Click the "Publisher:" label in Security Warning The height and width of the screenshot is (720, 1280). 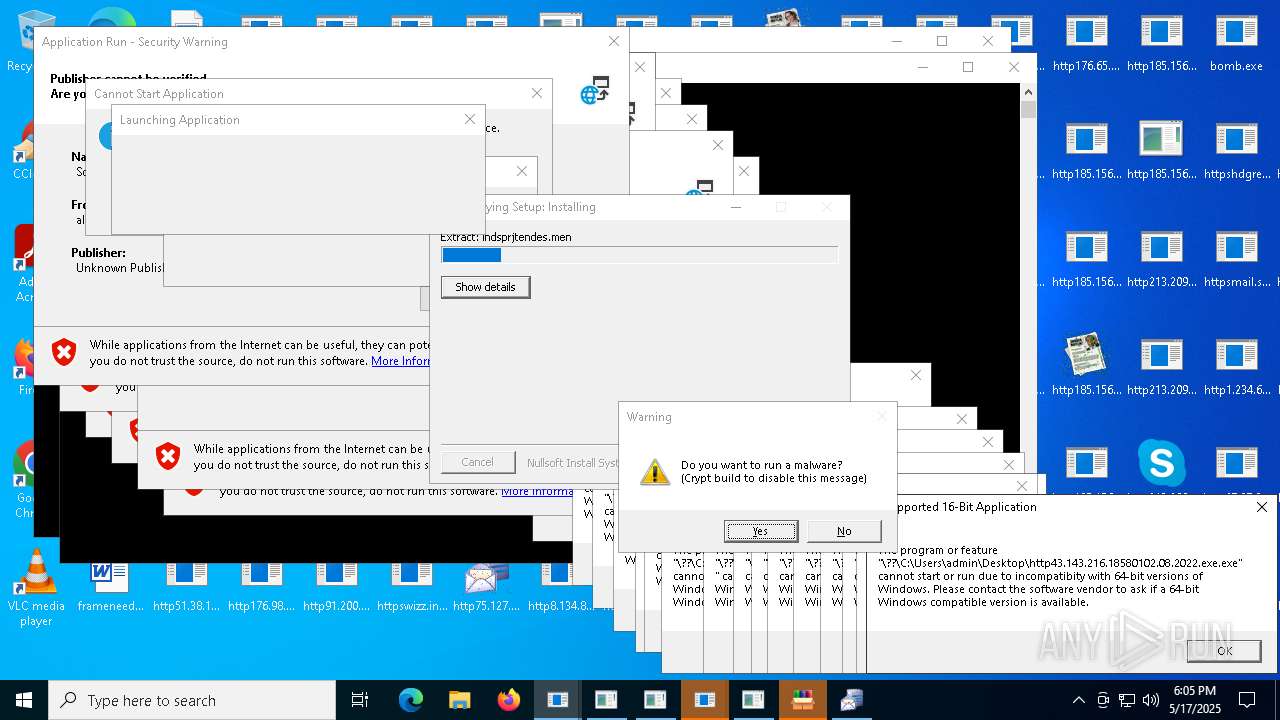pos(98,253)
